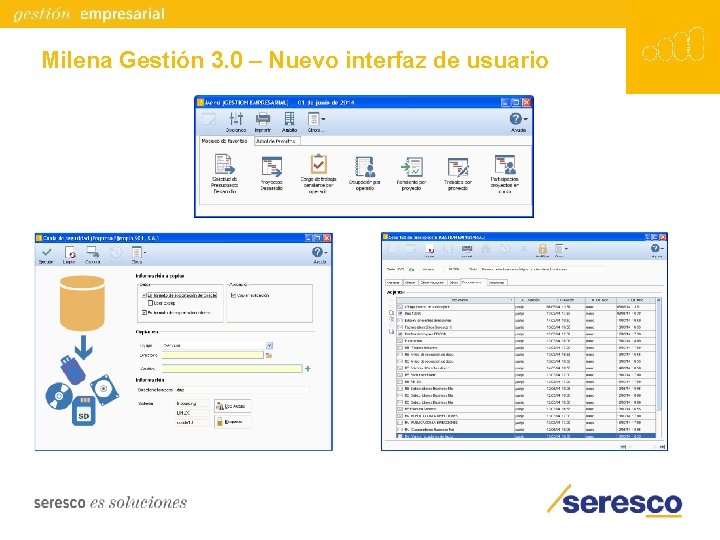Open Ocupación por operario icon
This screenshot has height=540, width=720.
pyautogui.click(x=365, y=167)
